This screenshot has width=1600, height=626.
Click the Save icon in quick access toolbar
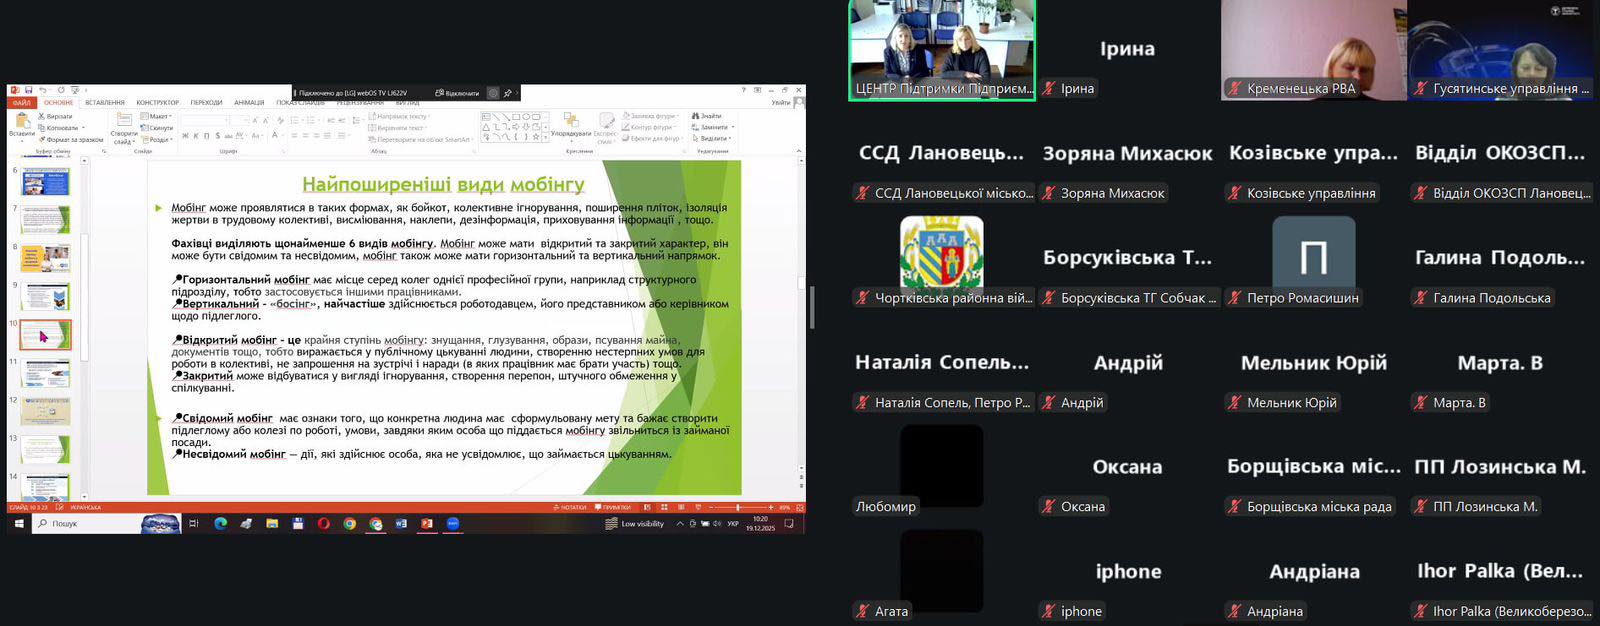click(29, 91)
